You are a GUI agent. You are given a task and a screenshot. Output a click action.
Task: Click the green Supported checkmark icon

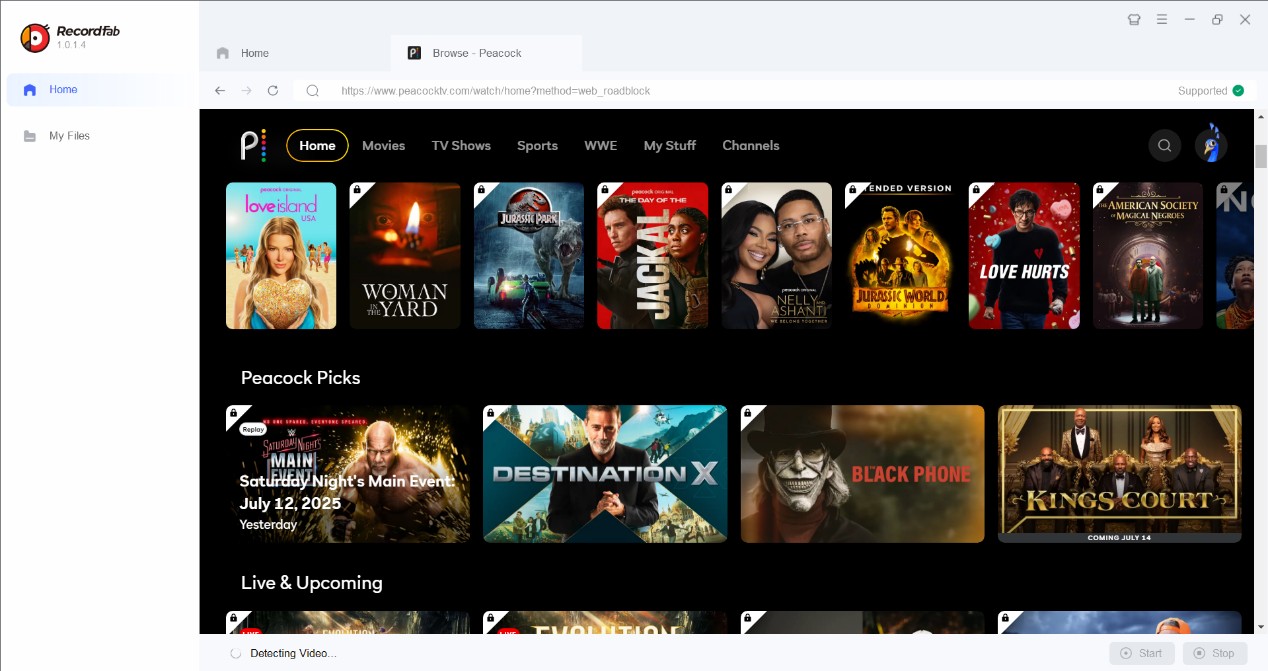(1238, 91)
